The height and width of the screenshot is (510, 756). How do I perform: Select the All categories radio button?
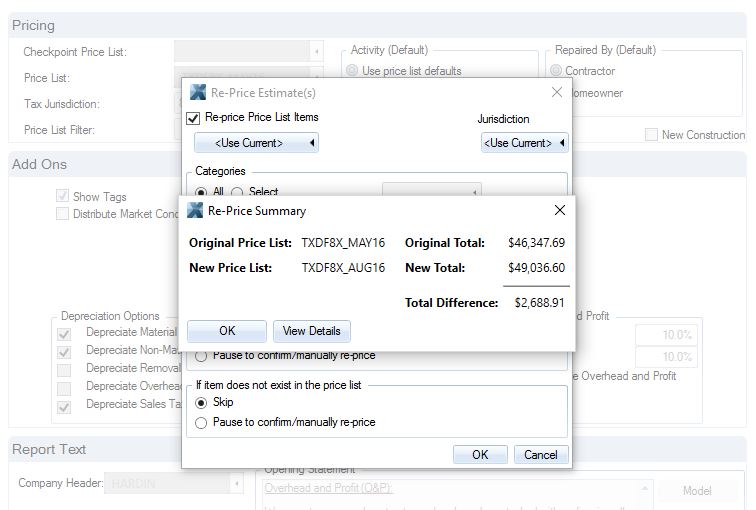coord(202,192)
